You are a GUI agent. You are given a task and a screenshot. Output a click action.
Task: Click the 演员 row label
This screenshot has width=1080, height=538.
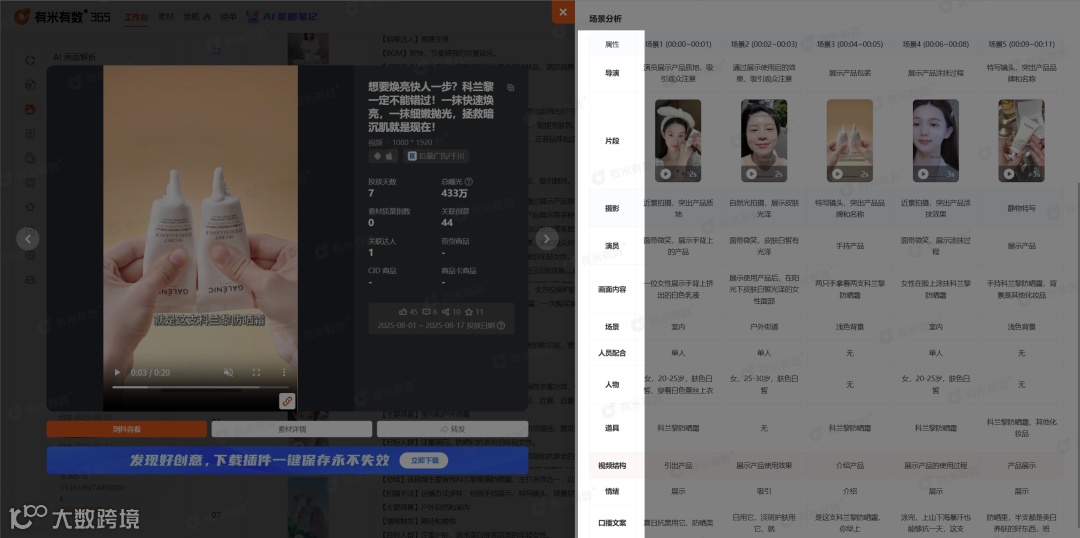click(612, 246)
